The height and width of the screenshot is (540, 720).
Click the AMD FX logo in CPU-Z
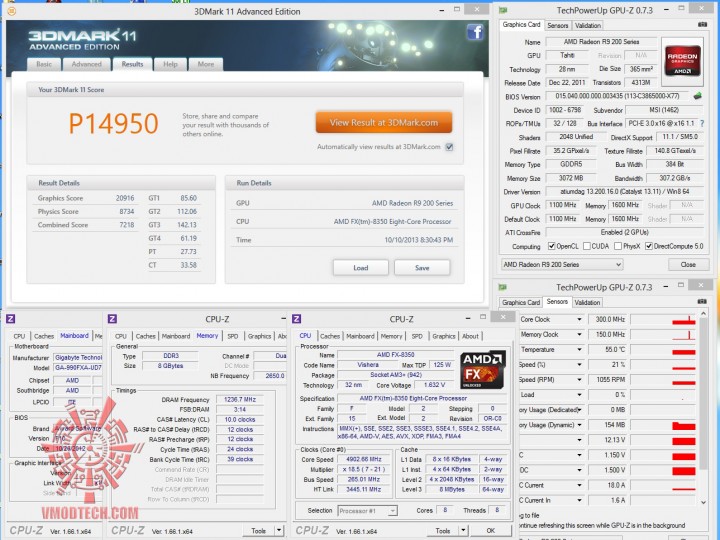pyautogui.click(x=483, y=370)
